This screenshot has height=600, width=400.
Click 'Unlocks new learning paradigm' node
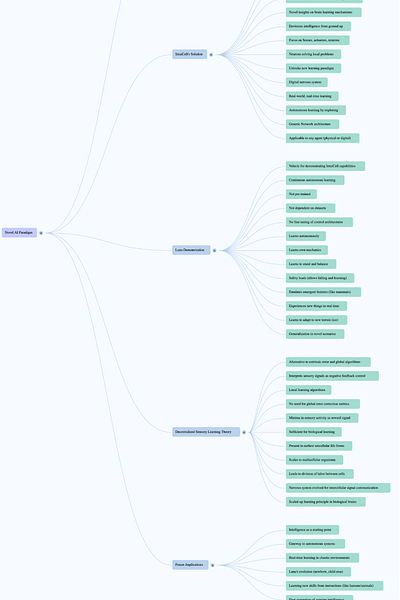point(313,68)
